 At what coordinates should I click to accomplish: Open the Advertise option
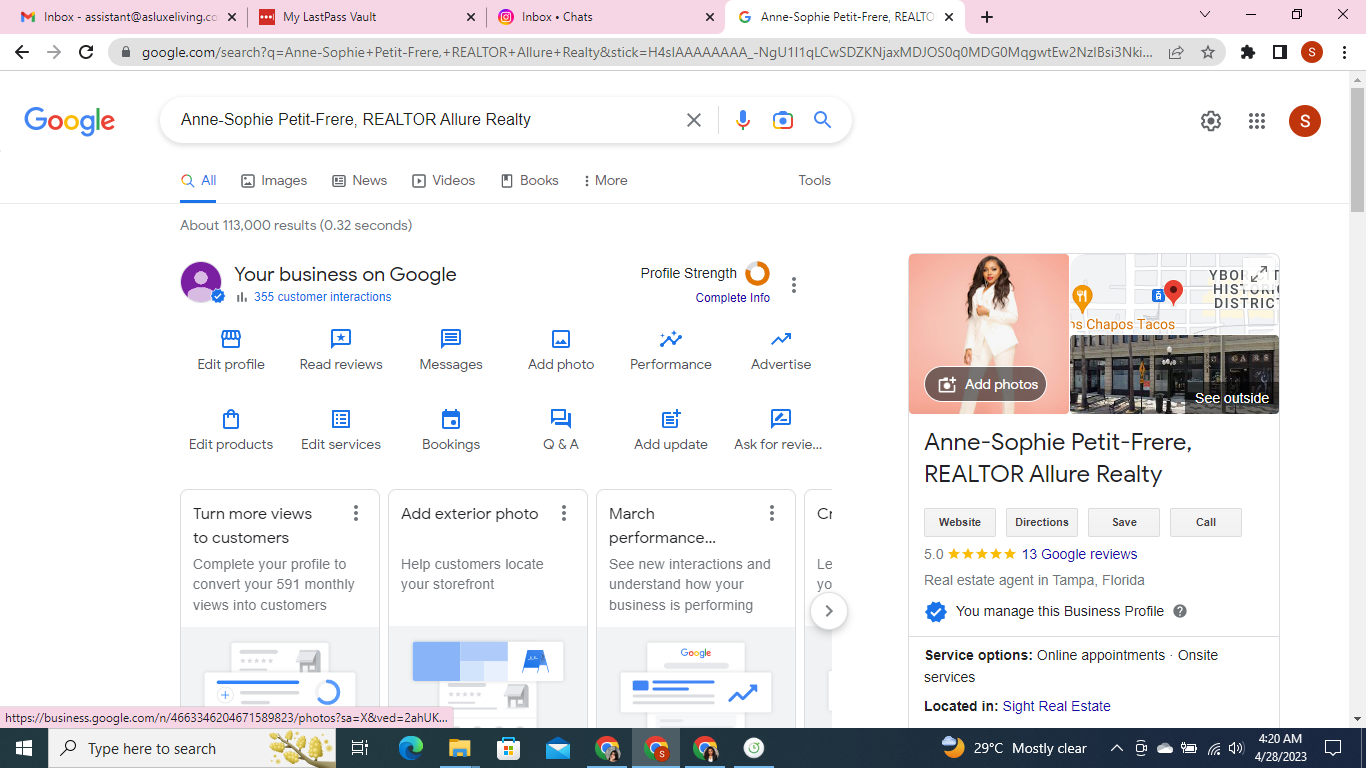pos(781,351)
